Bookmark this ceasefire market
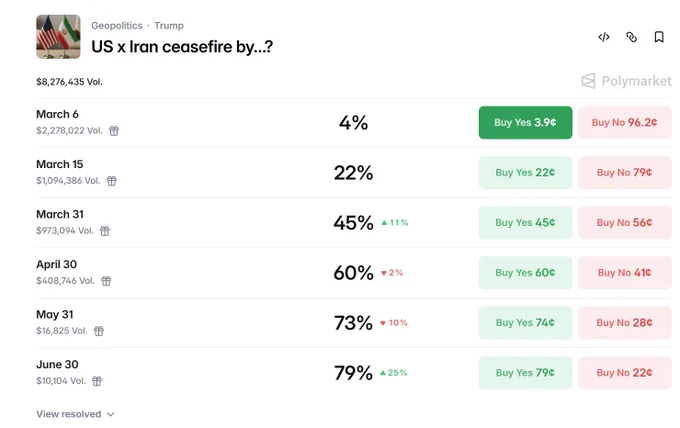 click(659, 37)
